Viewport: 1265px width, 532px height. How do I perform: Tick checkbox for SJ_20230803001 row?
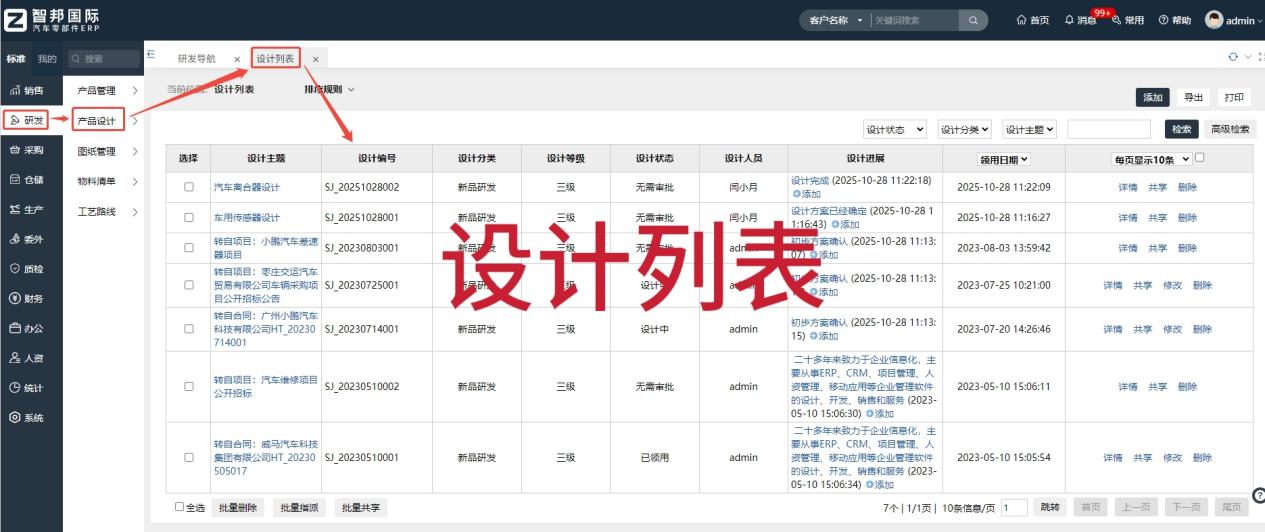(189, 247)
